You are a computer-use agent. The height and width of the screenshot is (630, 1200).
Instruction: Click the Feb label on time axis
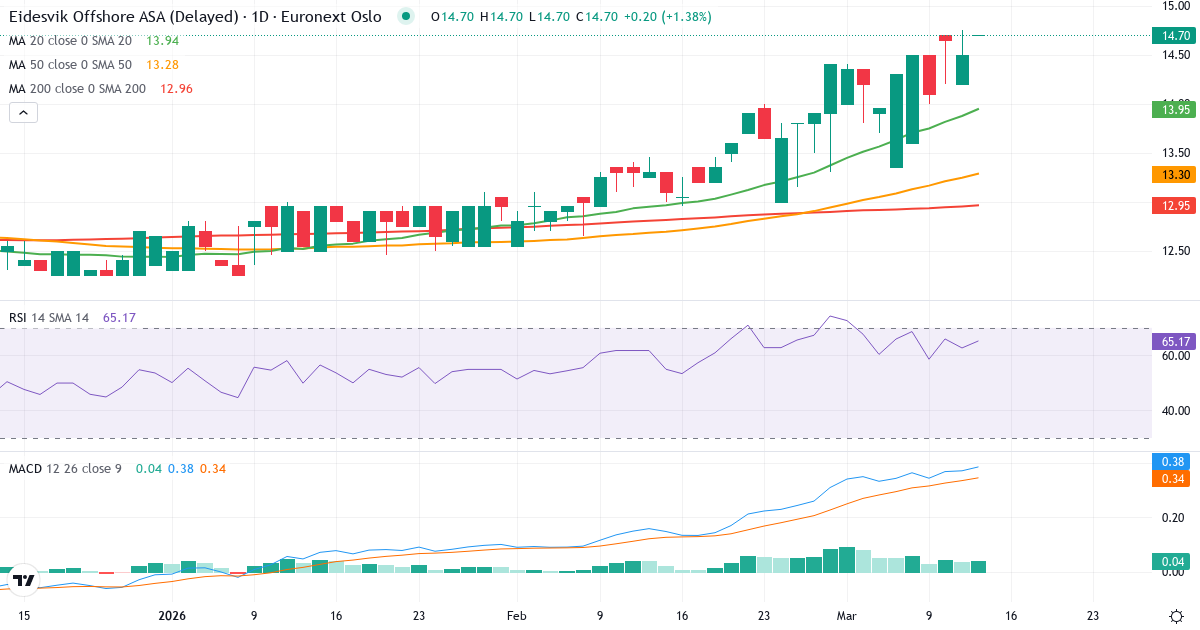[x=516, y=616]
